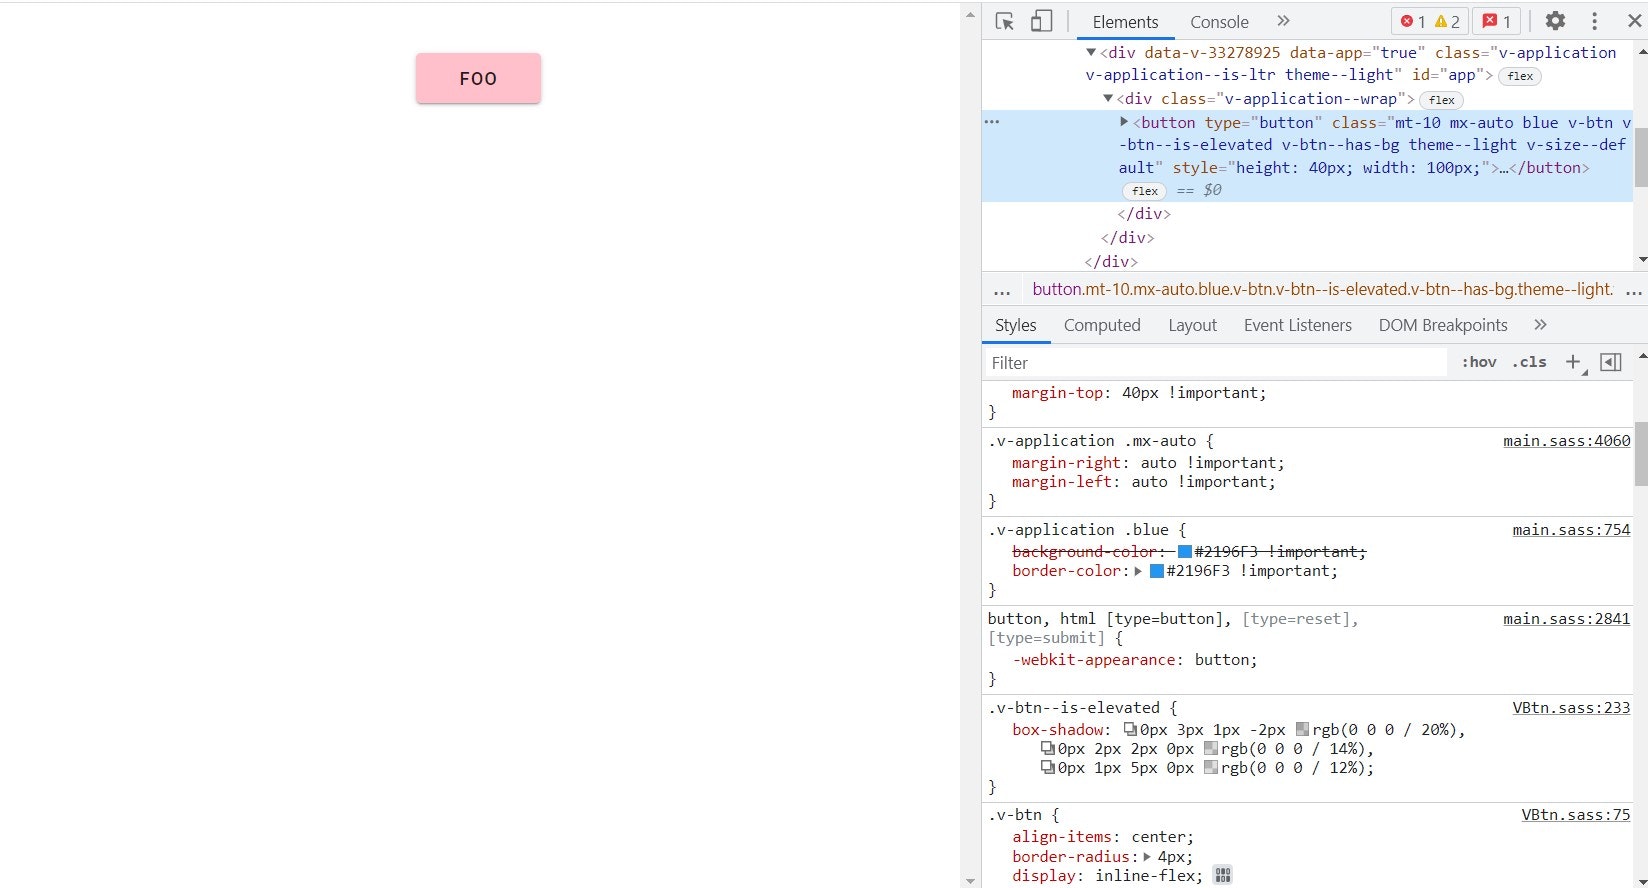Click the rgb(0 0 0 / 20%) swatch
The width and height of the screenshot is (1648, 888).
pos(1302,730)
